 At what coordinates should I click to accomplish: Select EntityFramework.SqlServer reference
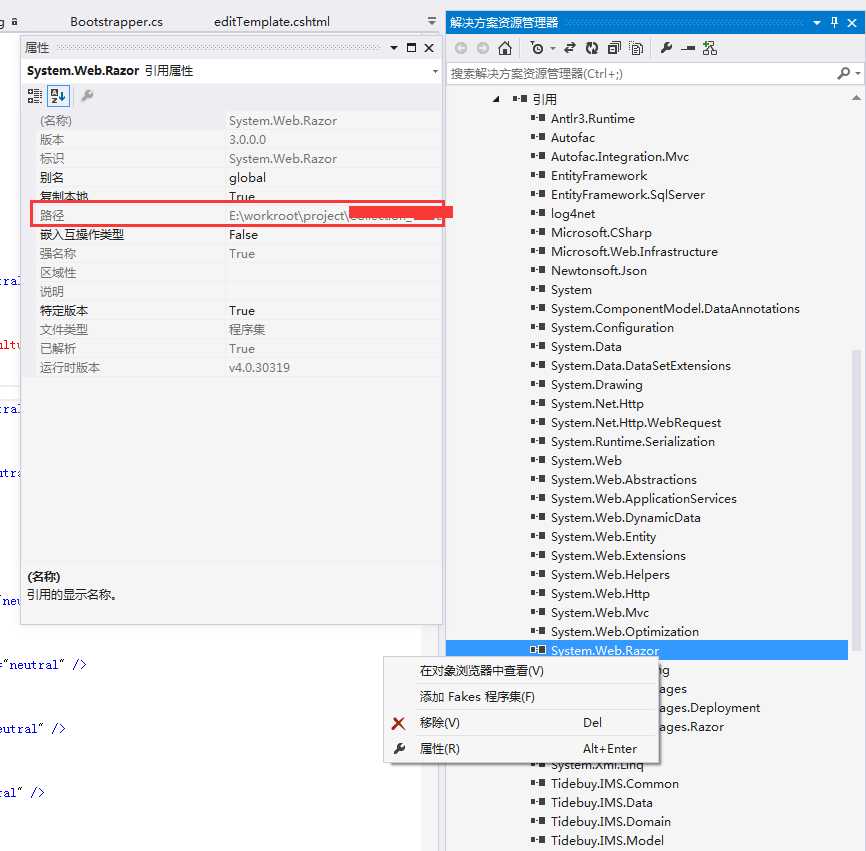coord(627,195)
